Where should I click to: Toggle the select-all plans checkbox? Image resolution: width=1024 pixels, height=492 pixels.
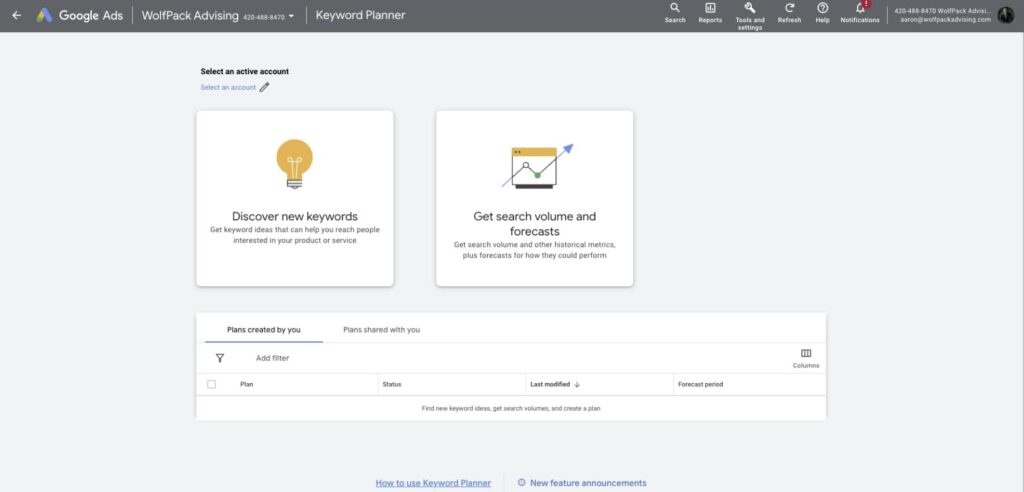pyautogui.click(x=211, y=384)
